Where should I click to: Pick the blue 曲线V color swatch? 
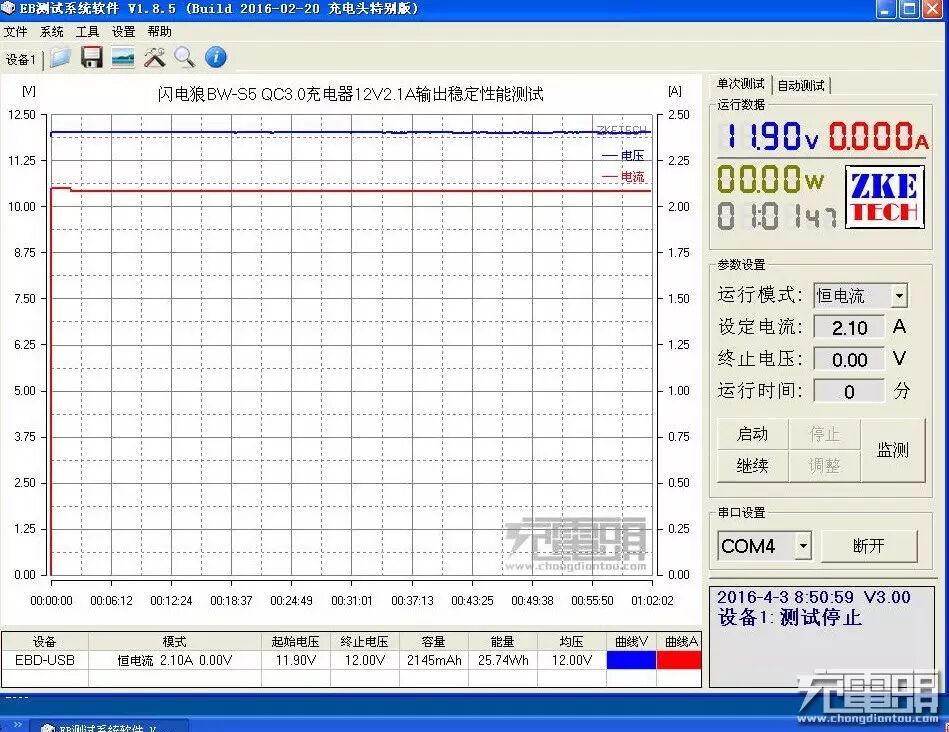(631, 660)
